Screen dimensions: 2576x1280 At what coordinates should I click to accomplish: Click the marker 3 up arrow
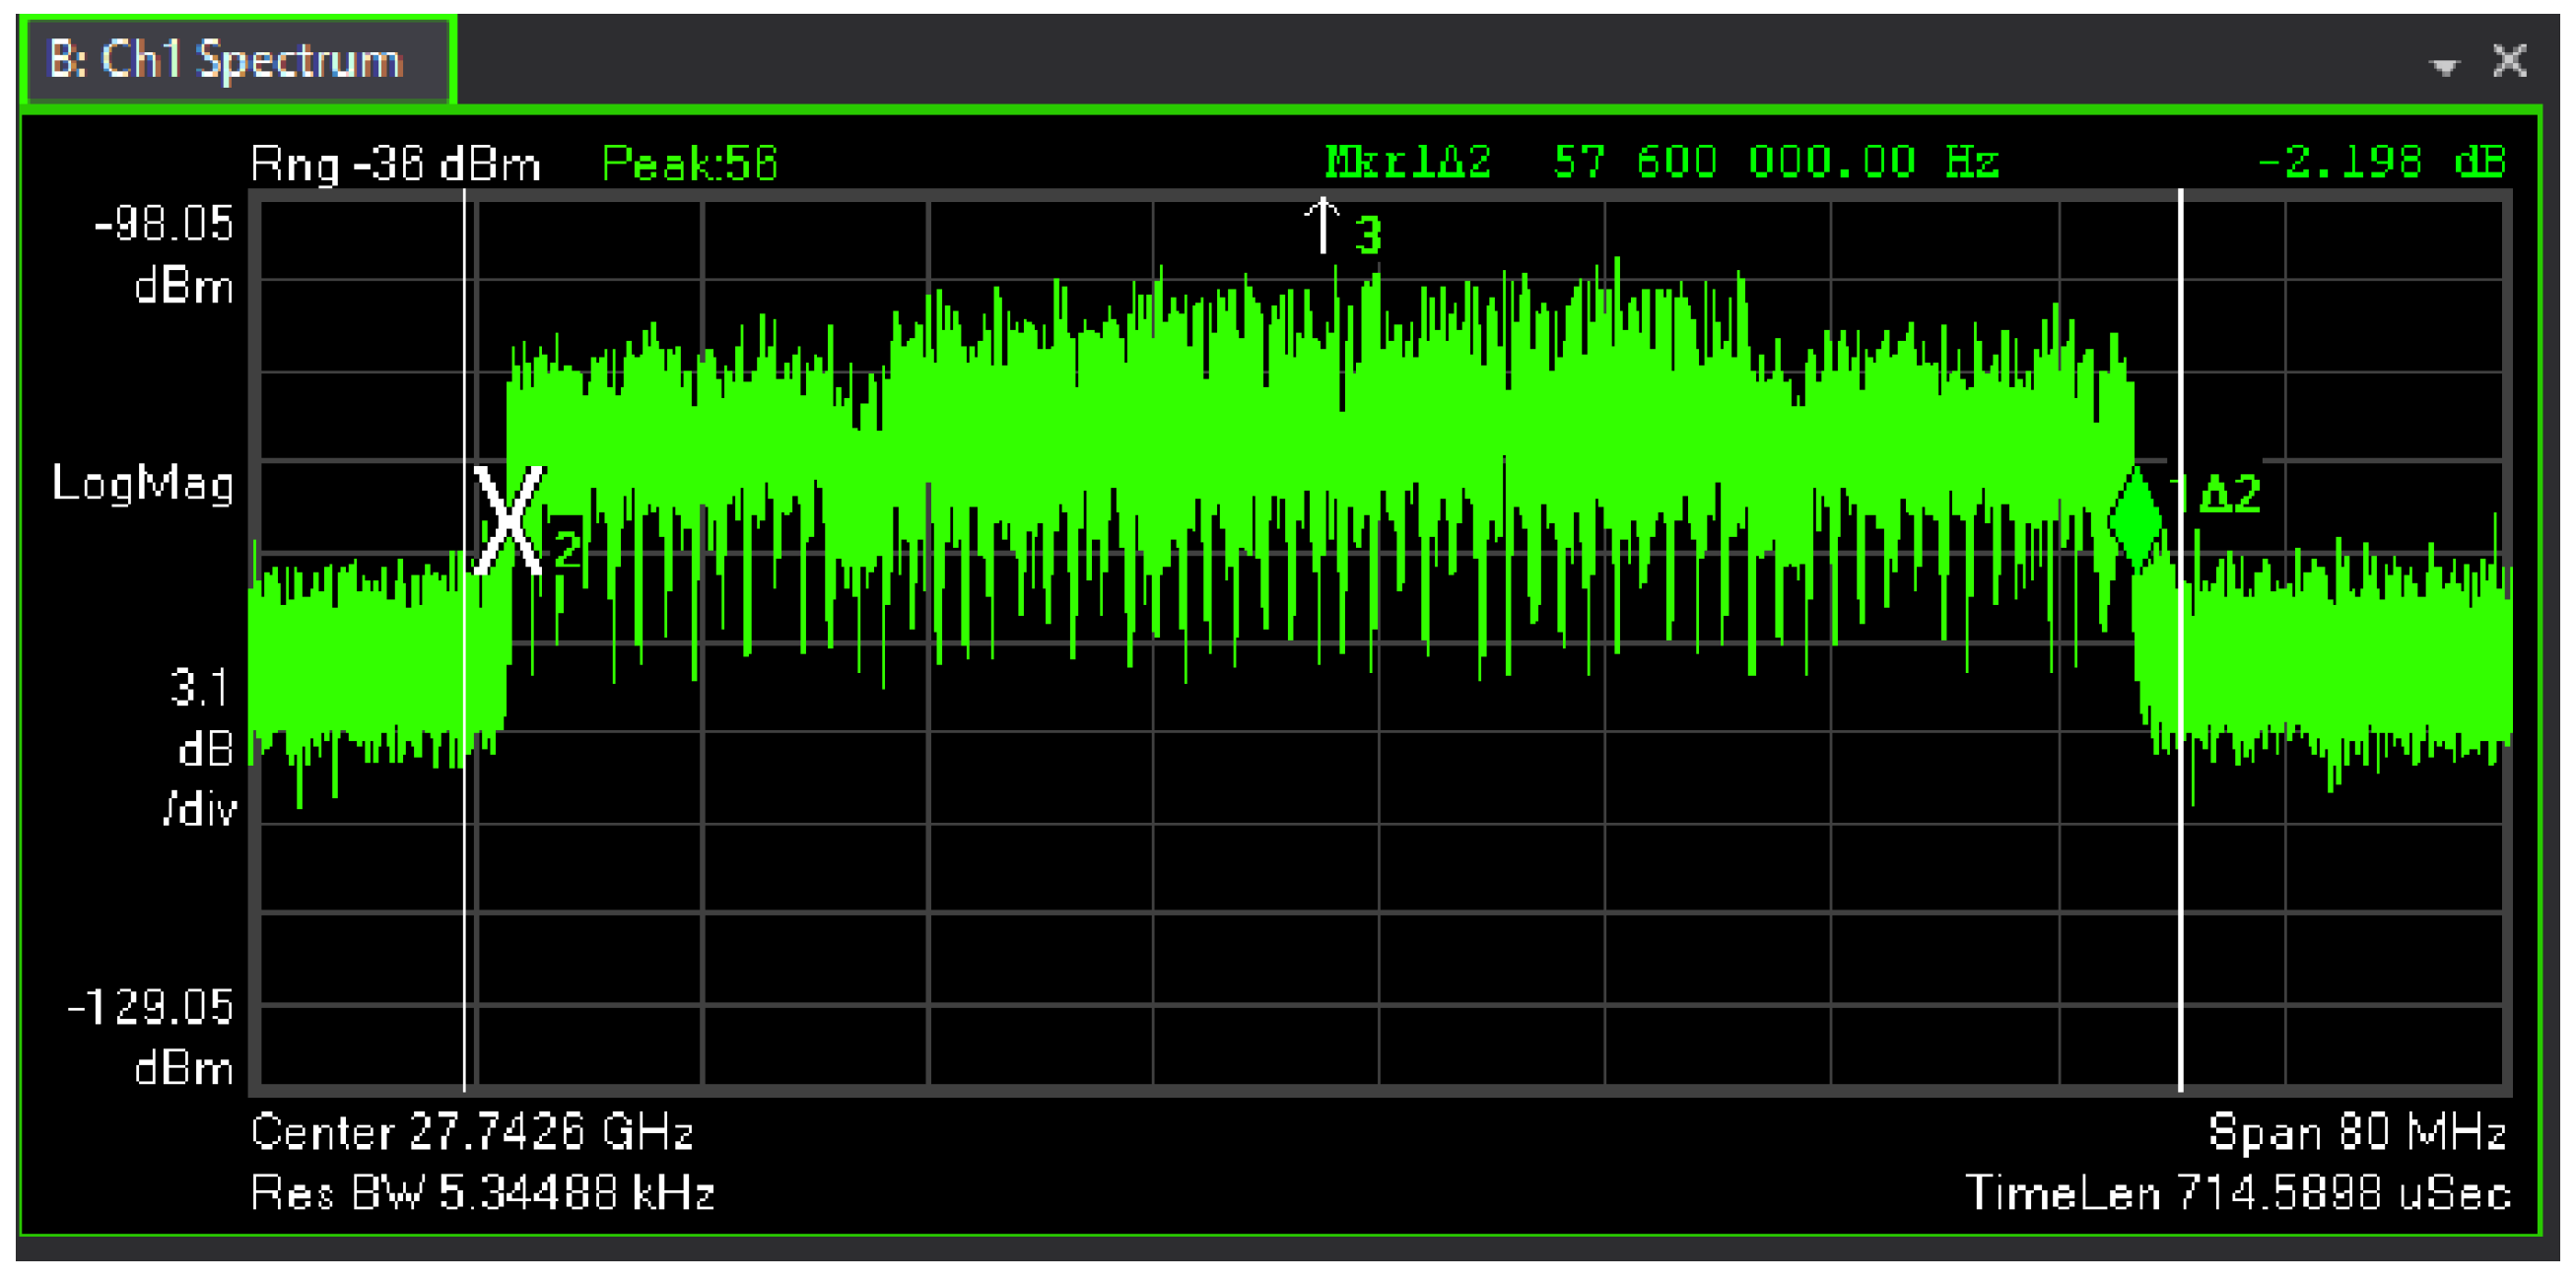[x=1322, y=225]
